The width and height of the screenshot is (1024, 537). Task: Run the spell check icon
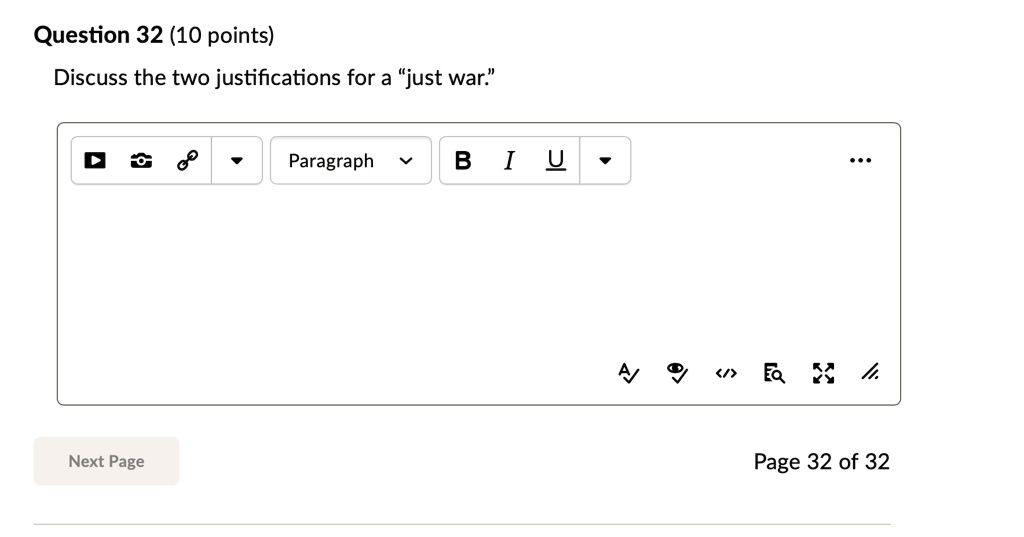tap(628, 373)
